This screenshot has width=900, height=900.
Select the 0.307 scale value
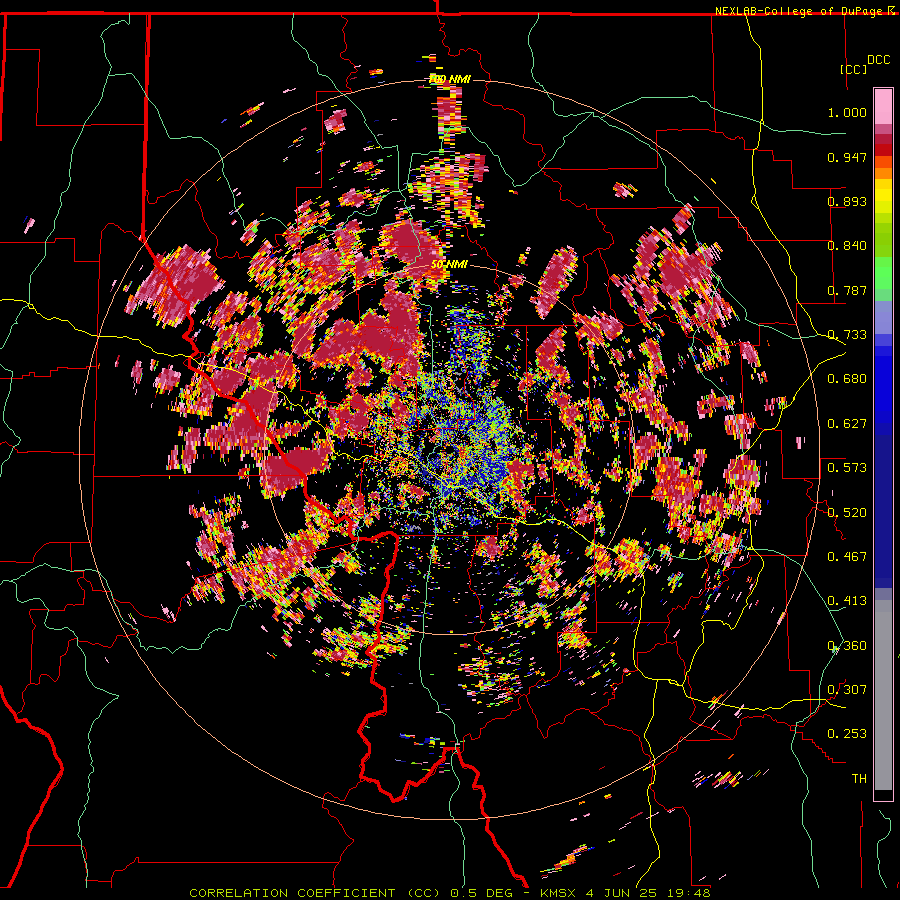(x=847, y=690)
